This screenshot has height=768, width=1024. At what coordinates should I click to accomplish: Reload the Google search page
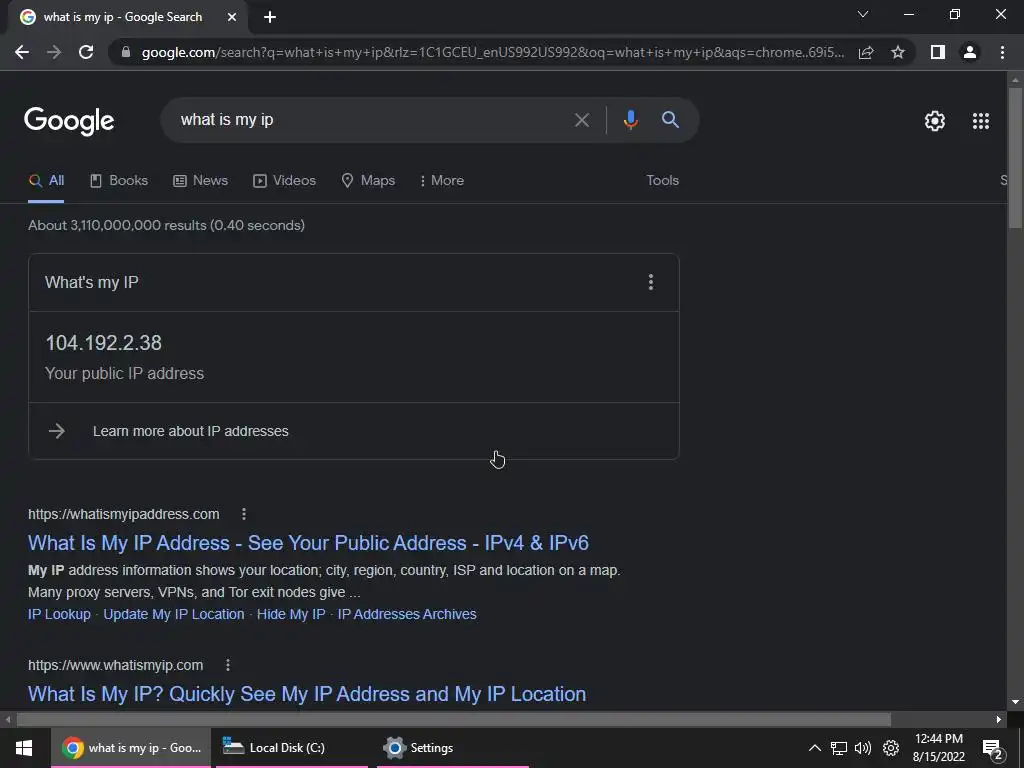point(86,52)
